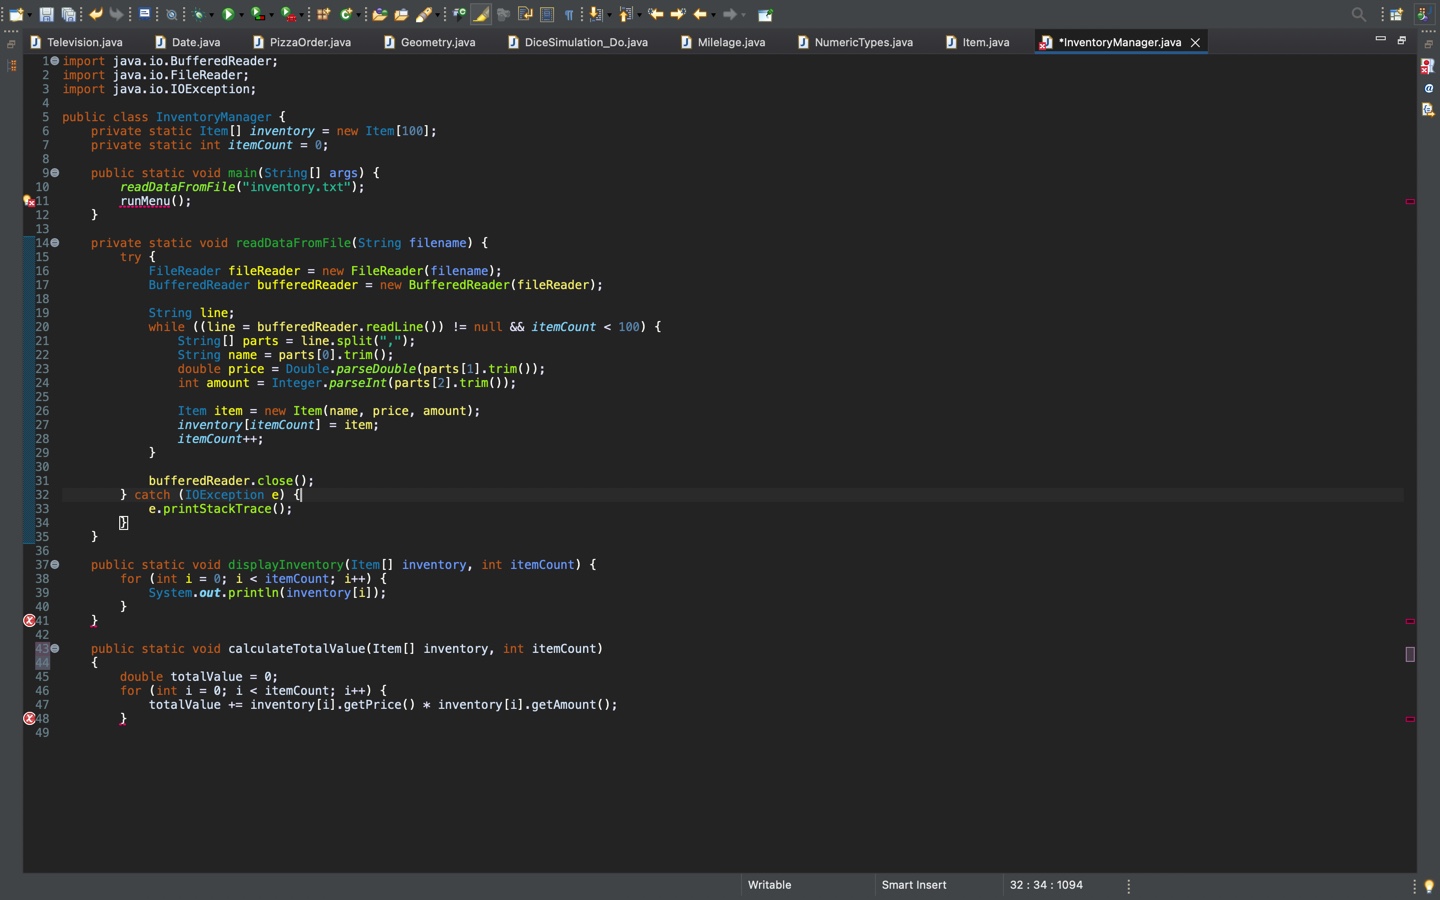Toggle Mark Occurrences highlighter
1440x900 pixels.
(481, 15)
